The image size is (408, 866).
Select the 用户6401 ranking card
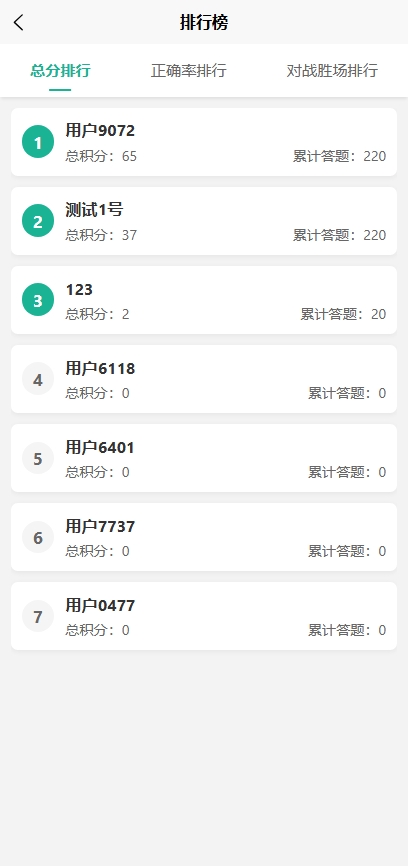tap(204, 458)
